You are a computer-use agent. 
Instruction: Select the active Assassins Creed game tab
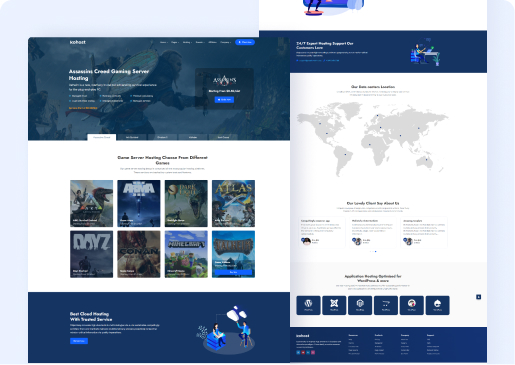click(x=102, y=137)
